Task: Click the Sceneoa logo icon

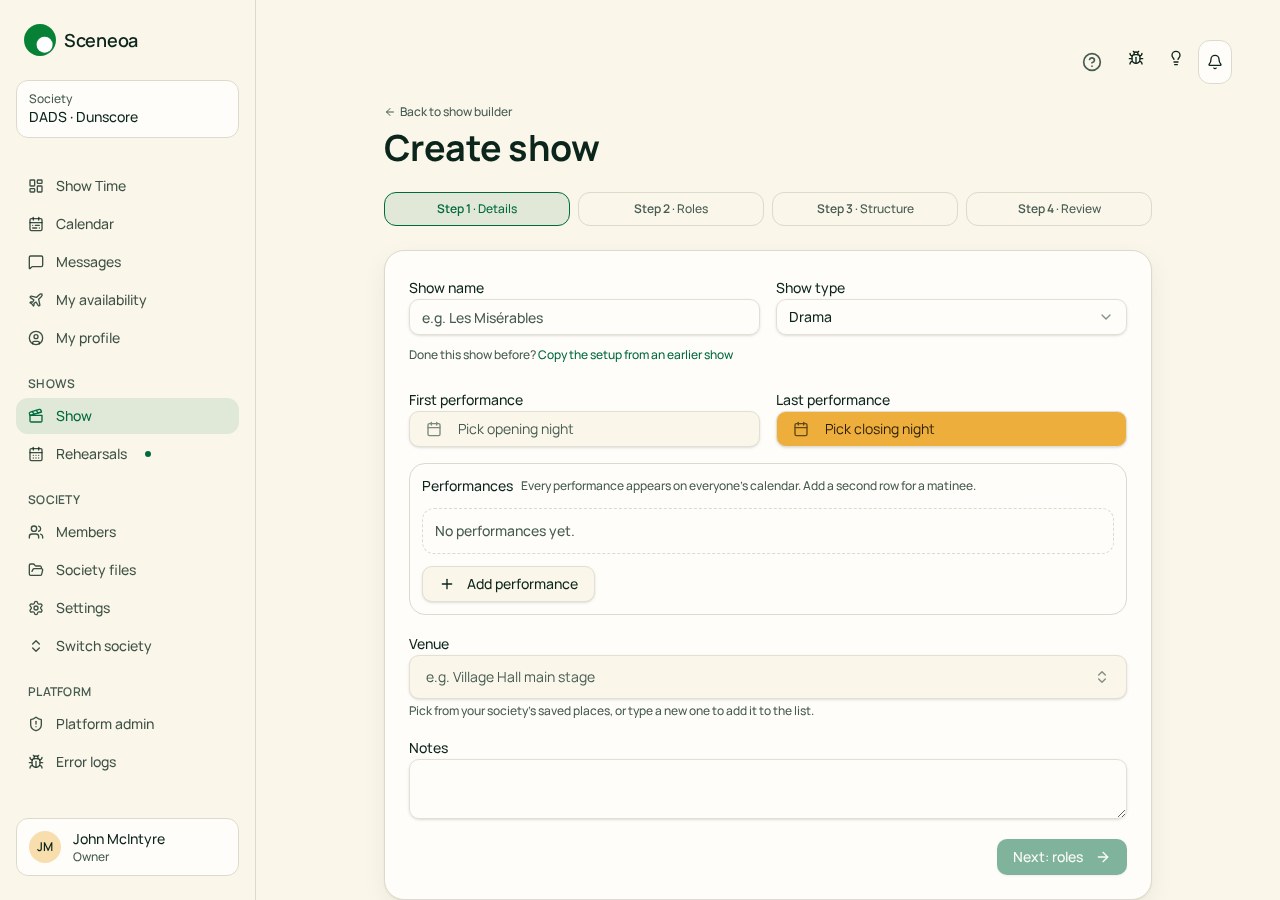Action: pyautogui.click(x=40, y=40)
